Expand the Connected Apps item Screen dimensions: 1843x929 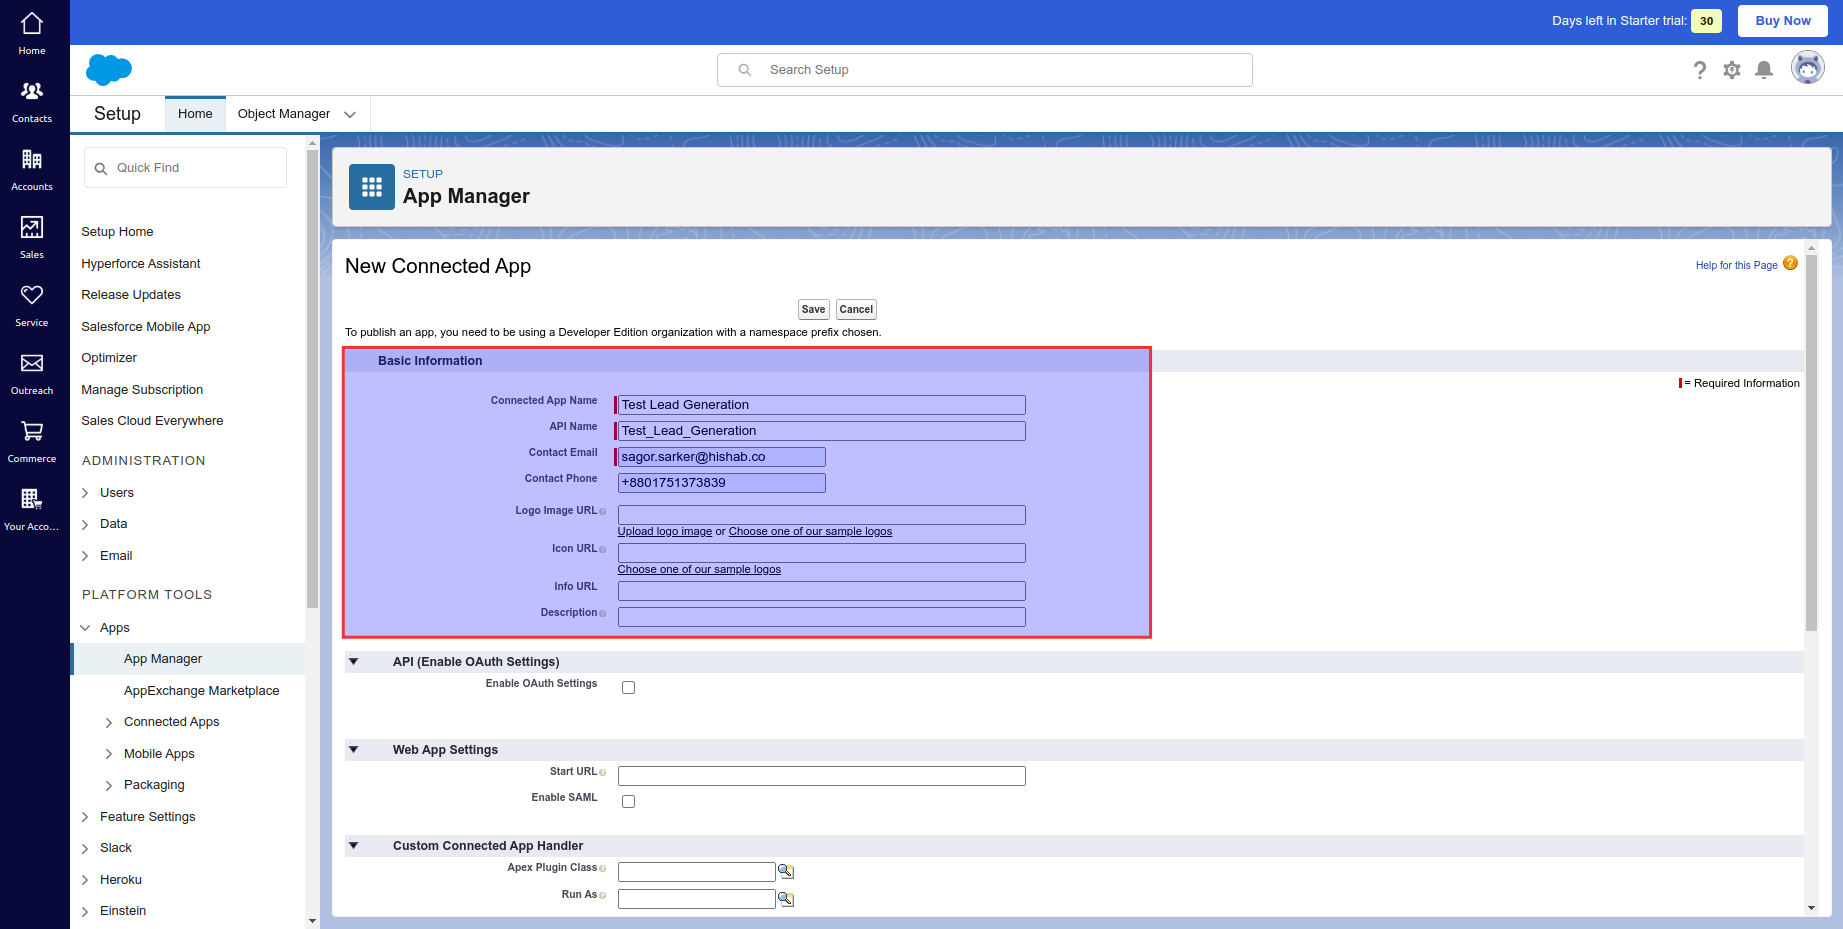[x=109, y=722]
